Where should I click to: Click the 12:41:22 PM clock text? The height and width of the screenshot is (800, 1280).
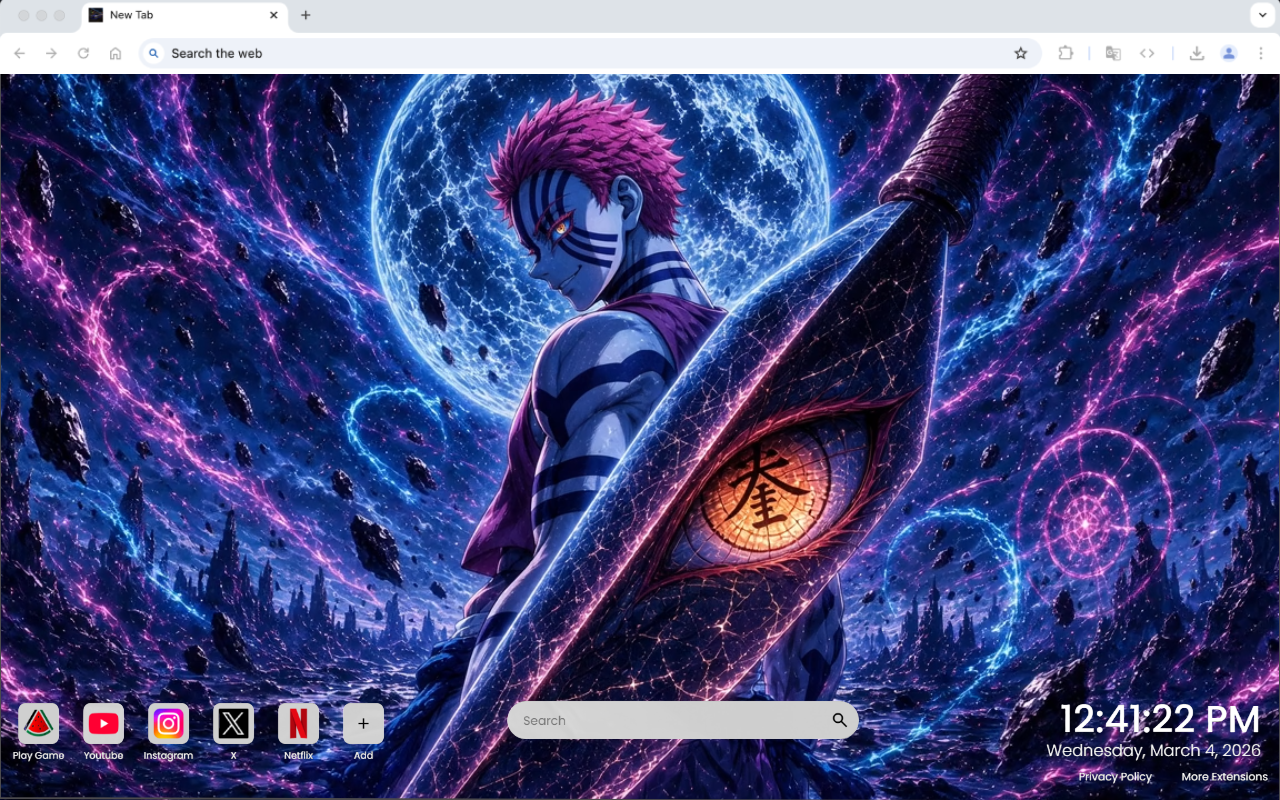tap(1160, 720)
